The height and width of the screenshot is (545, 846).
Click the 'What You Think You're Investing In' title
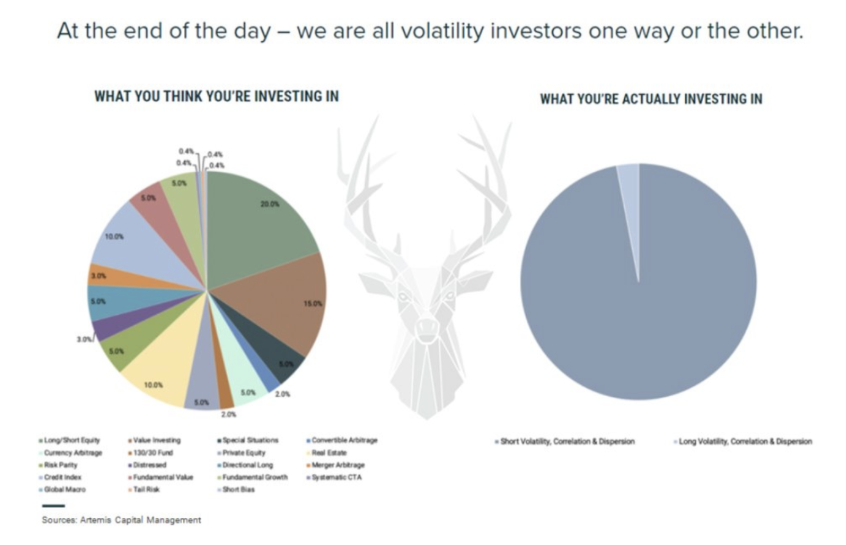(x=216, y=96)
